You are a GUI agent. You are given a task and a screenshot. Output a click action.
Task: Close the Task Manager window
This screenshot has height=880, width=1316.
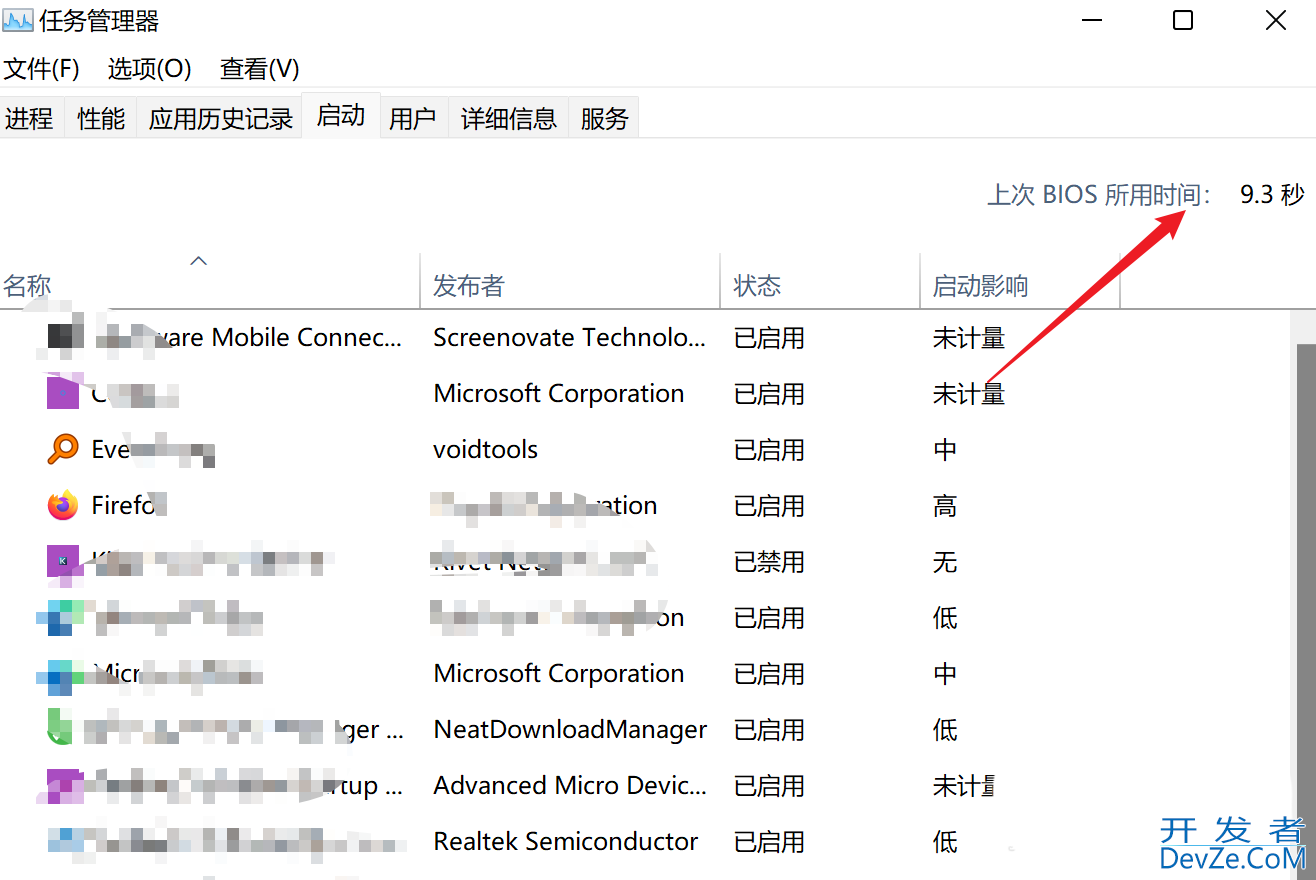coord(1276,20)
